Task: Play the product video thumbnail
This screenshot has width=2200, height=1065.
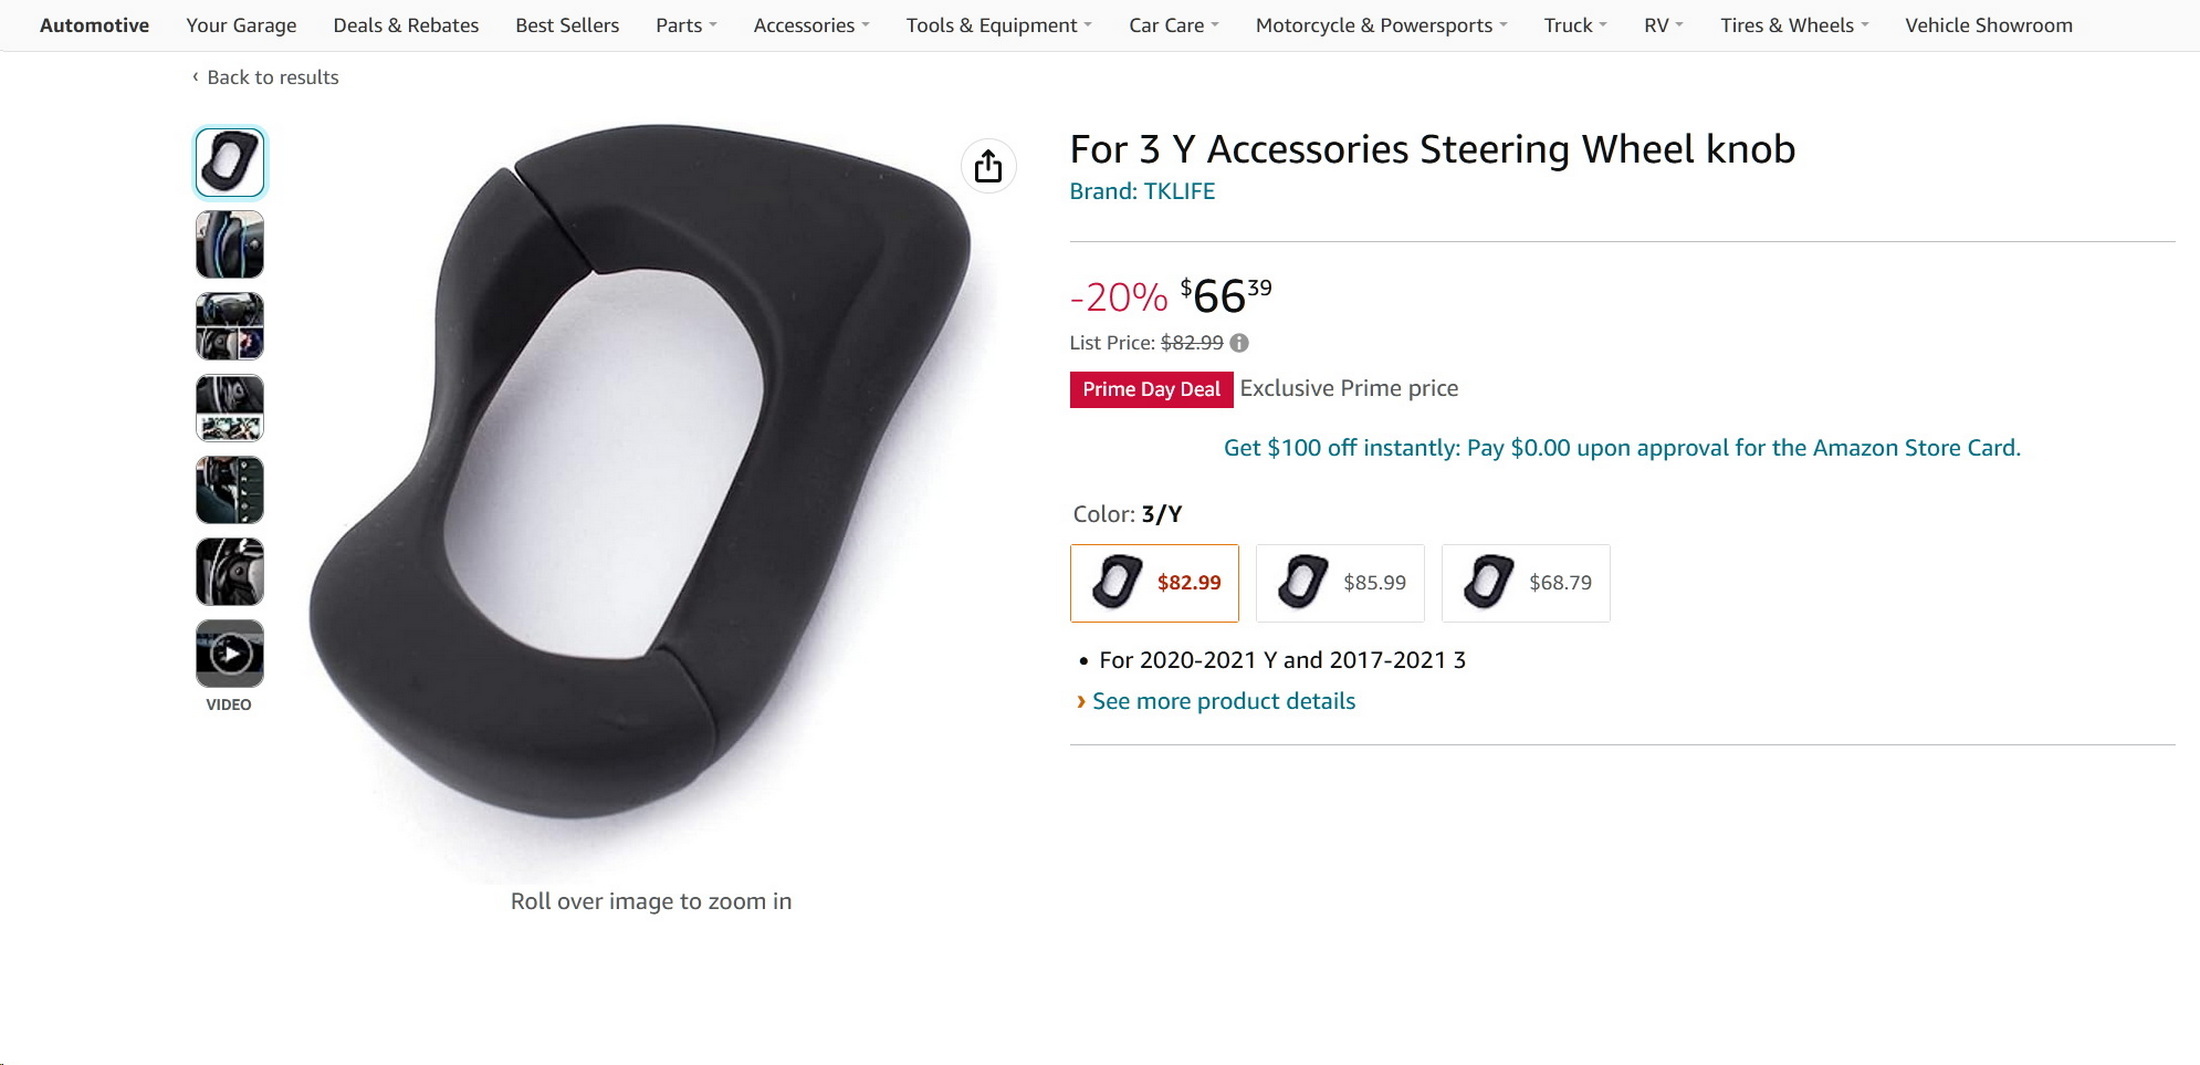Action: click(x=230, y=654)
